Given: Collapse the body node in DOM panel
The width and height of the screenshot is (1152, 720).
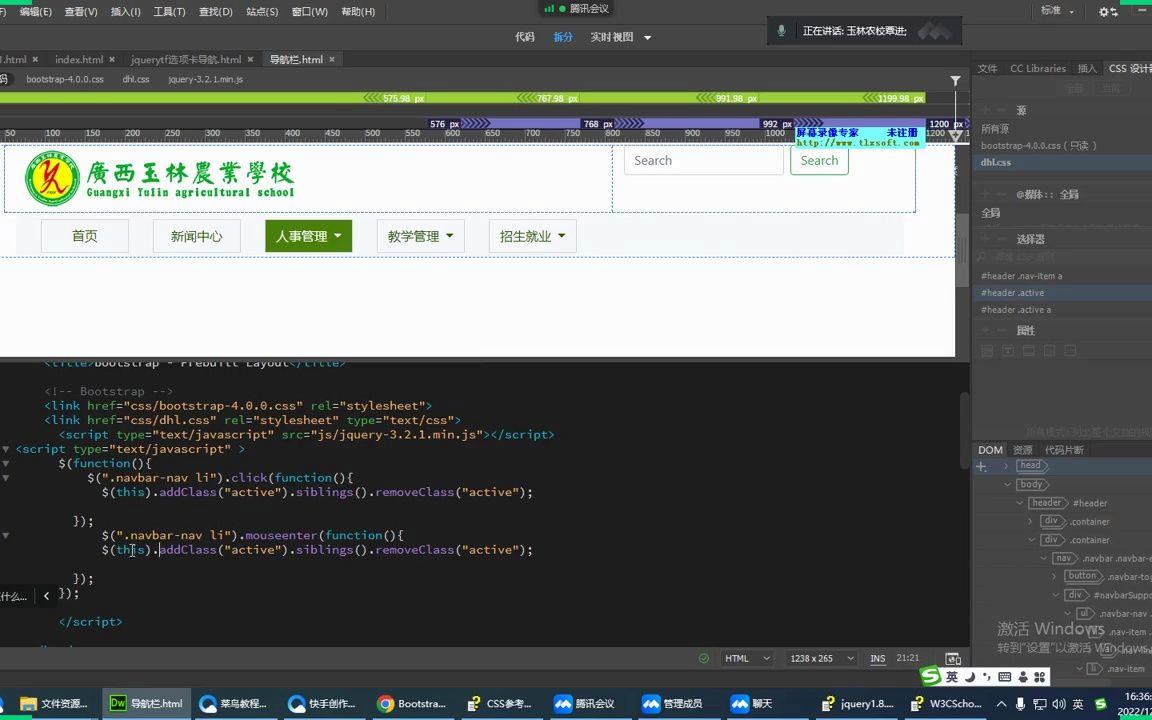Looking at the screenshot, I should coord(1008,484).
